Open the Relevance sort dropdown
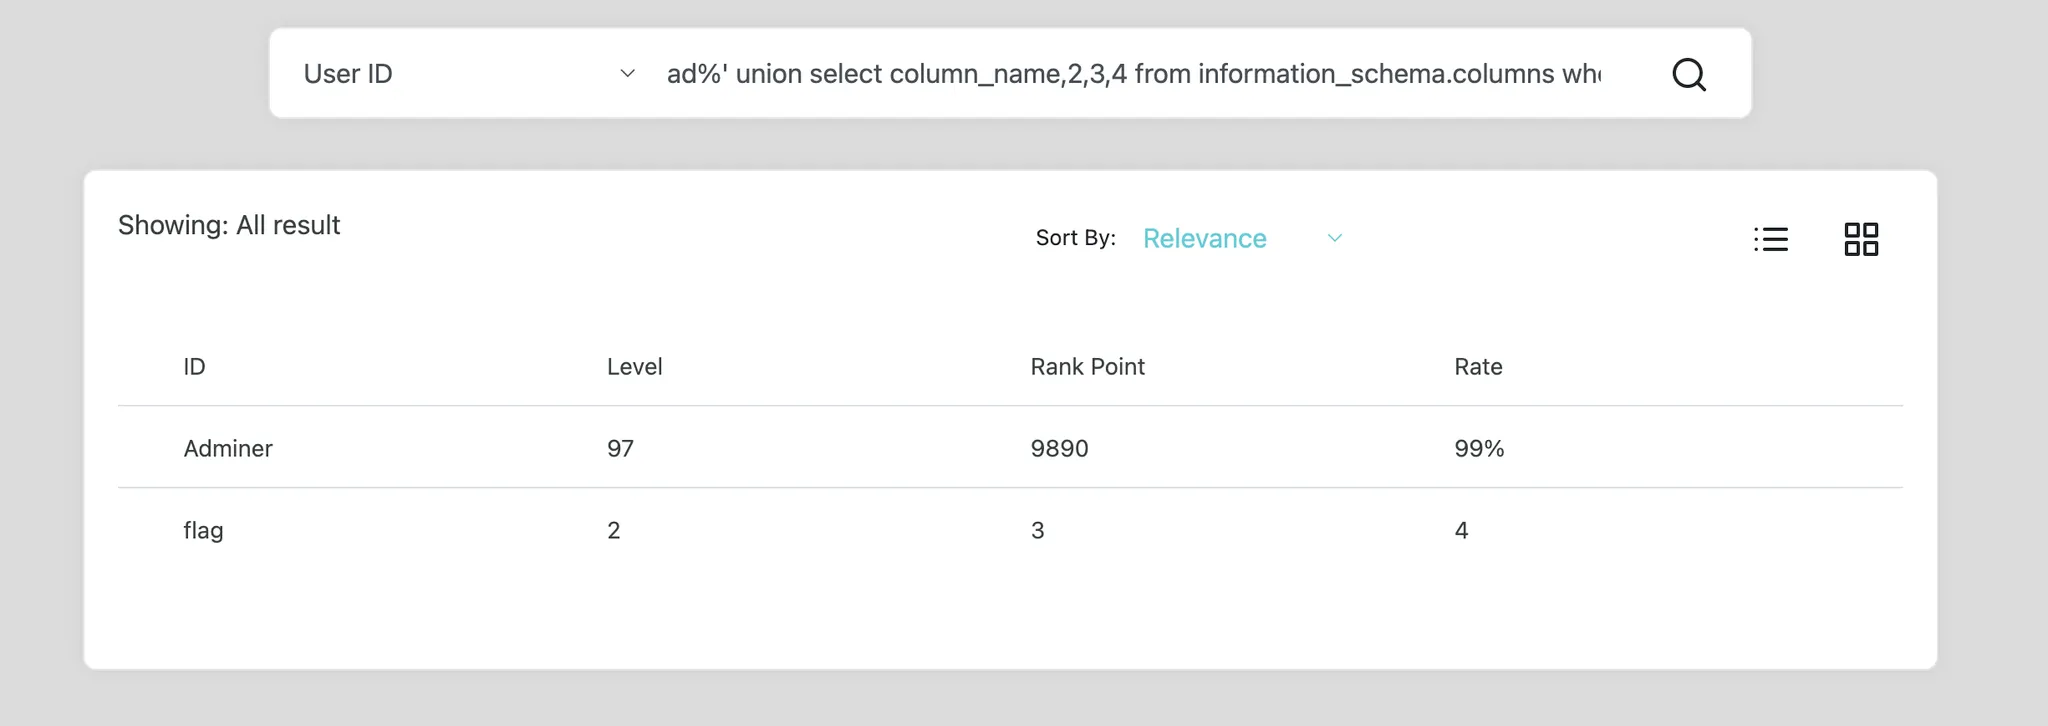Viewport: 2048px width, 726px height. (x=1205, y=239)
